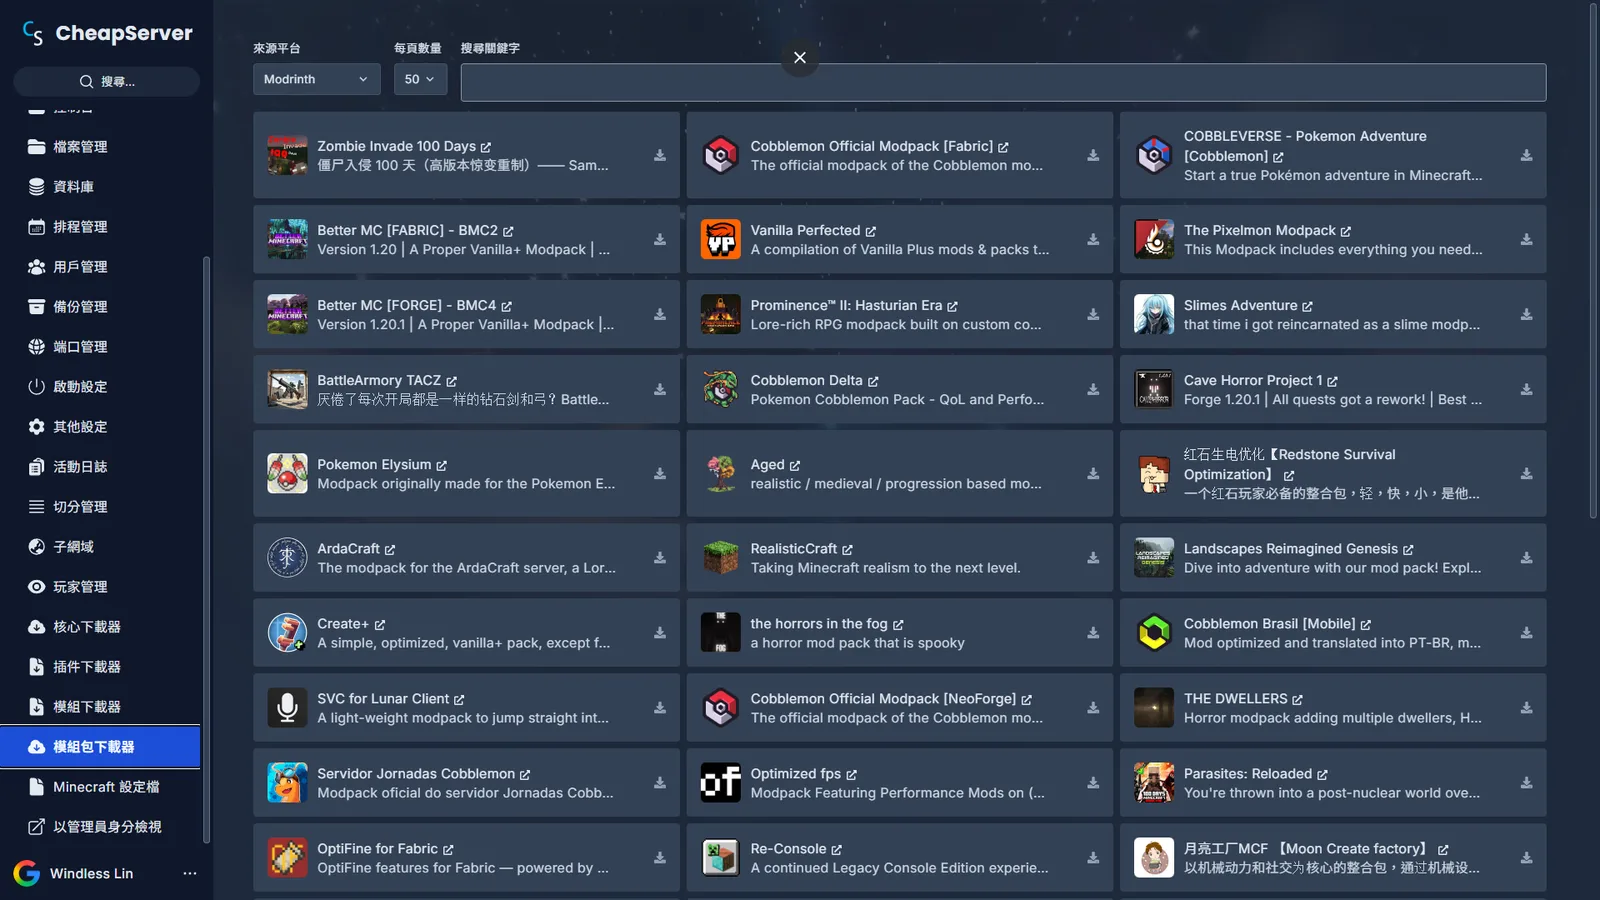The image size is (1600, 900).
Task: Click the horrors in the fog thumbnail
Action: (720, 633)
